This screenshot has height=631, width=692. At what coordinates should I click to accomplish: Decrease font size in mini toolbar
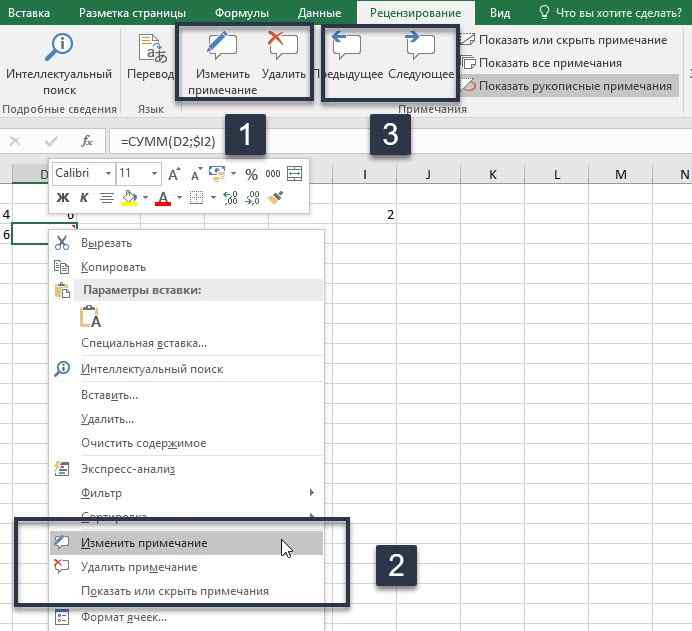point(196,174)
